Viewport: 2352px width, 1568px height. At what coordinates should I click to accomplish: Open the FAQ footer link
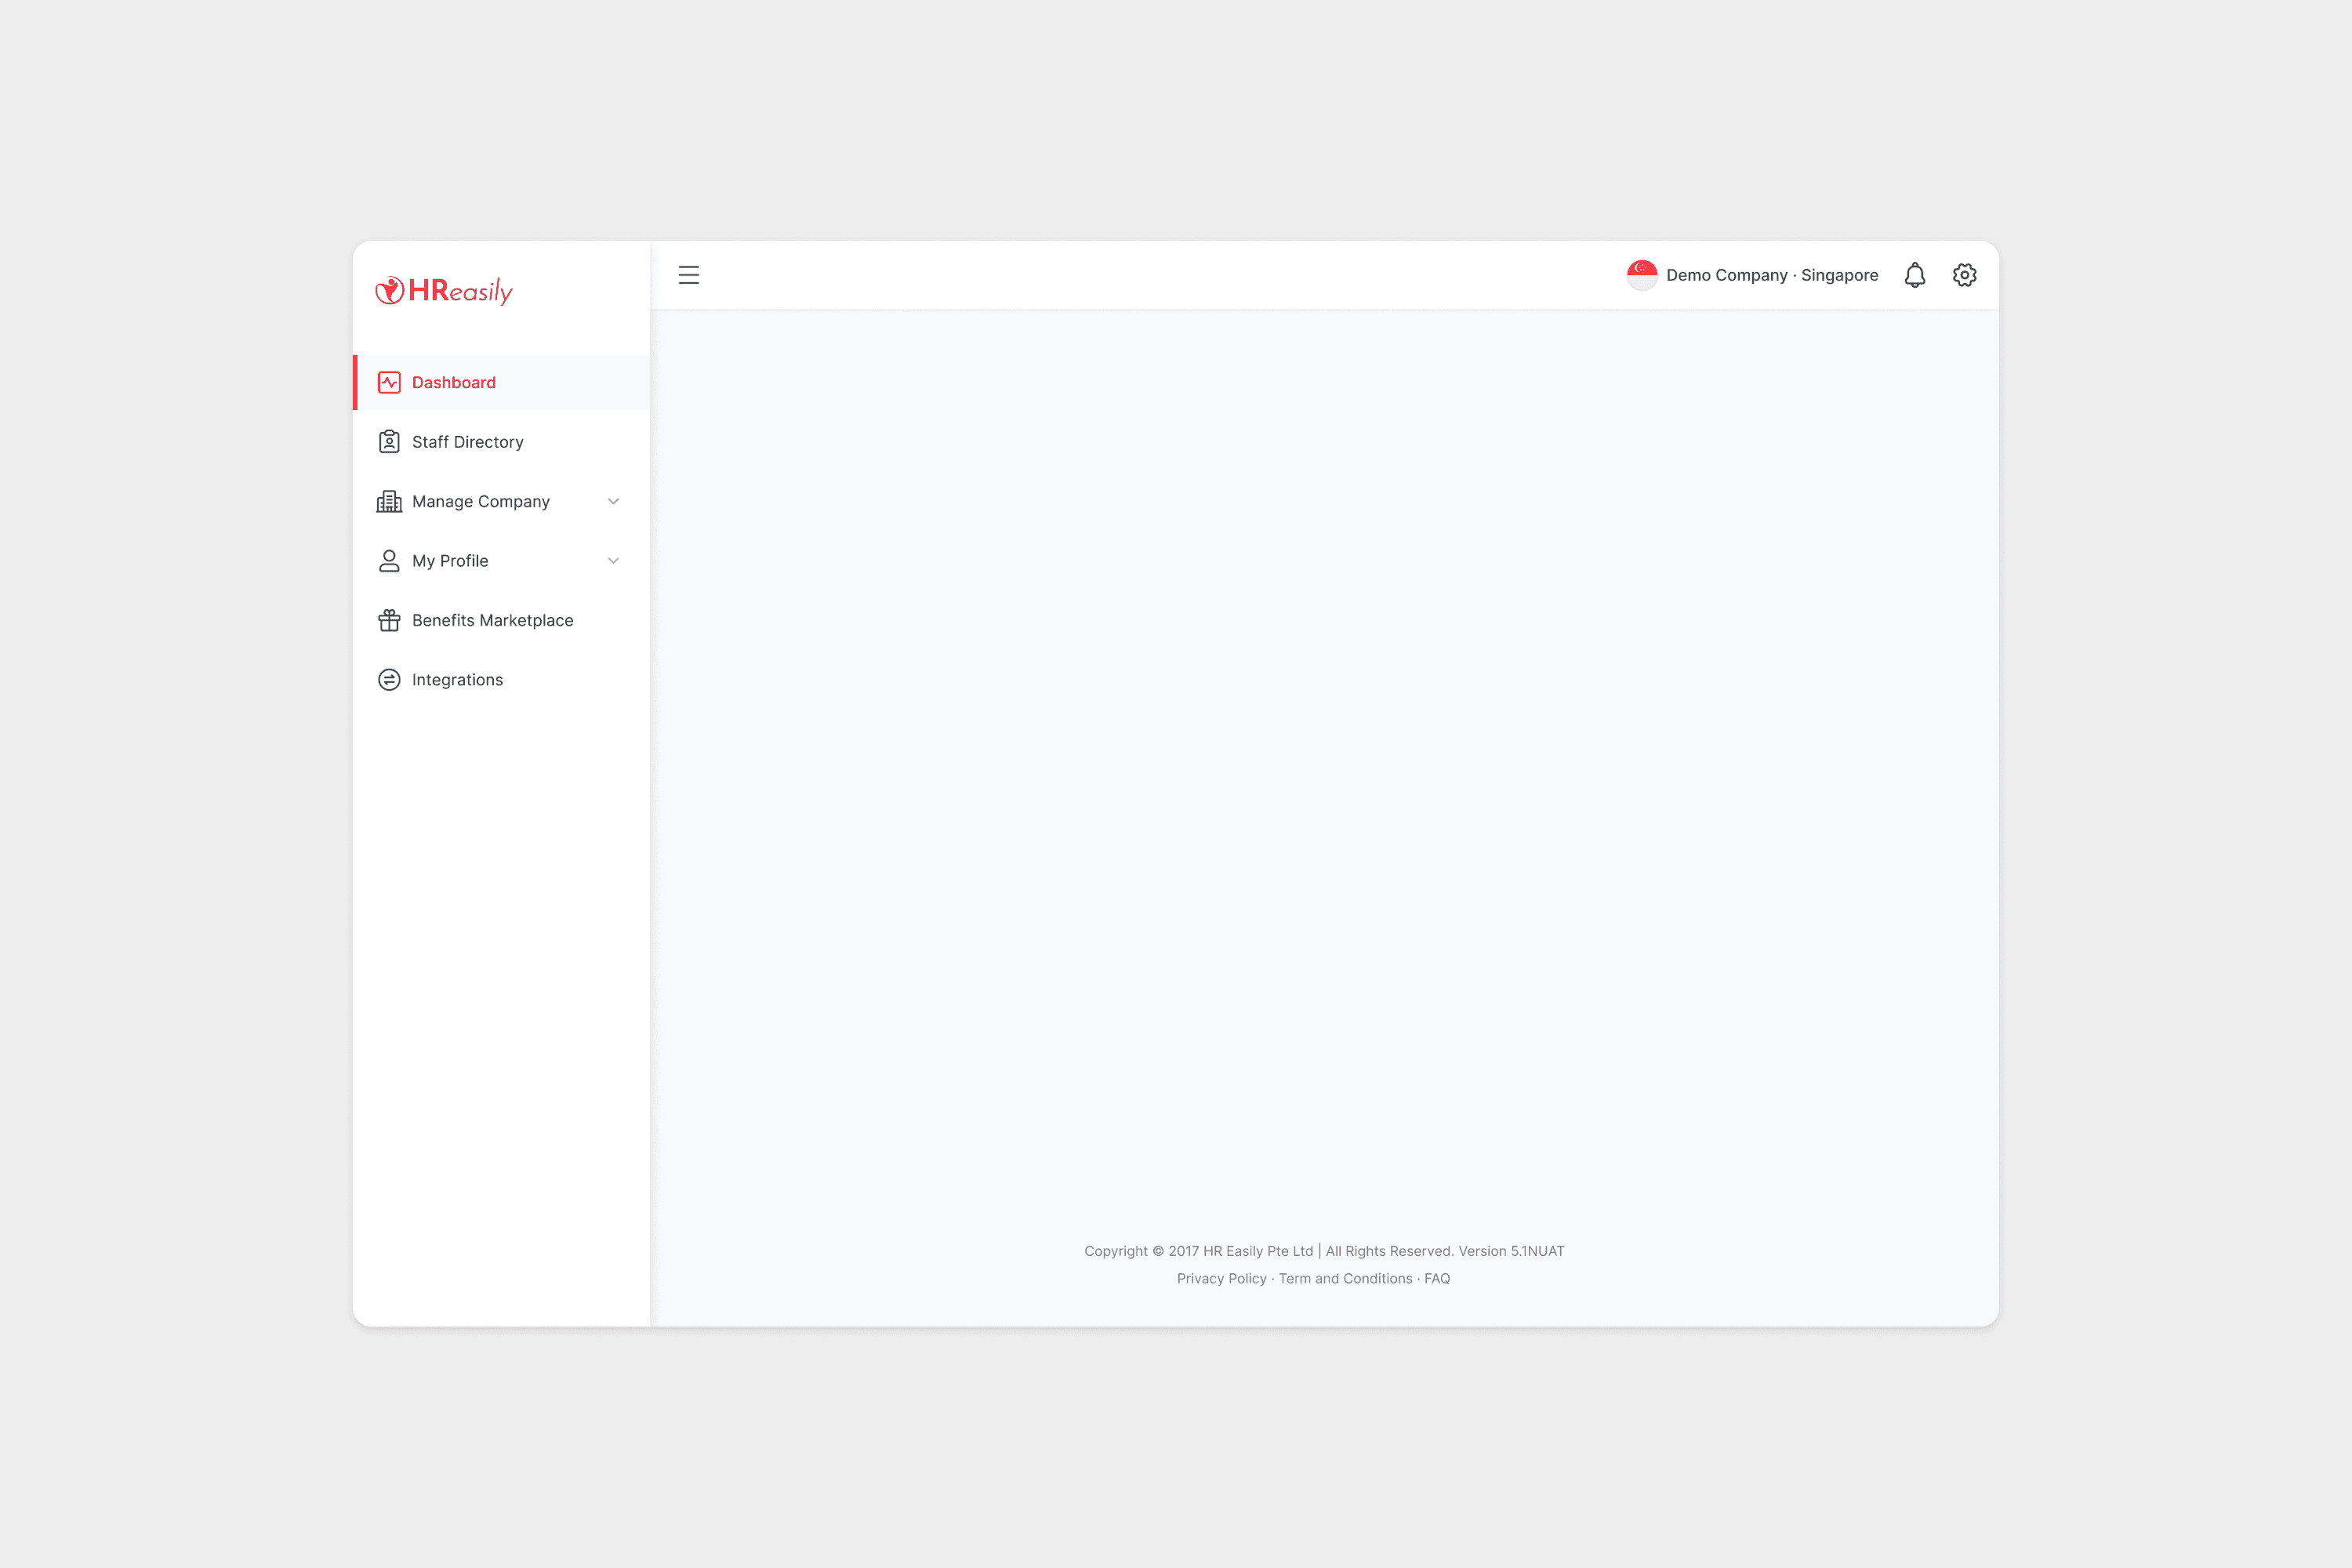(1437, 1278)
